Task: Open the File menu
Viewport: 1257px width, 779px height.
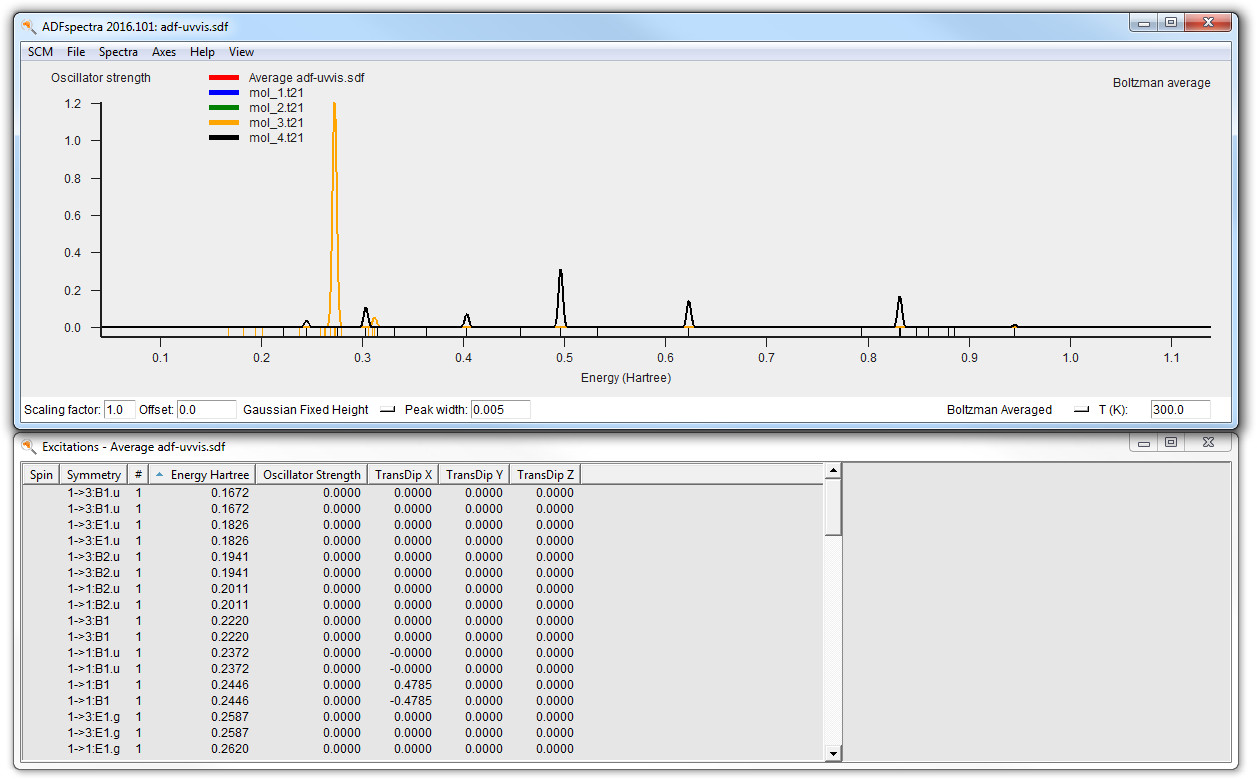Action: coord(76,52)
